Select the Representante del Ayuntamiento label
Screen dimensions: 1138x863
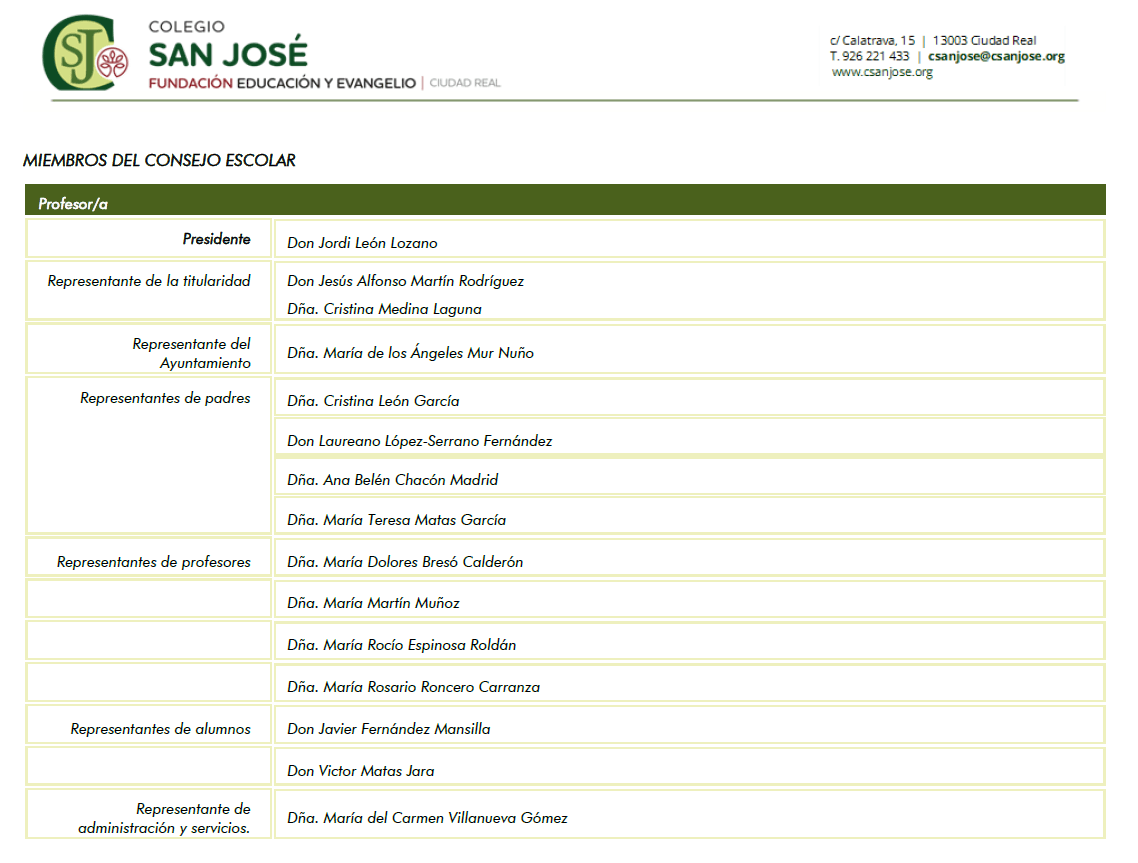coord(192,353)
